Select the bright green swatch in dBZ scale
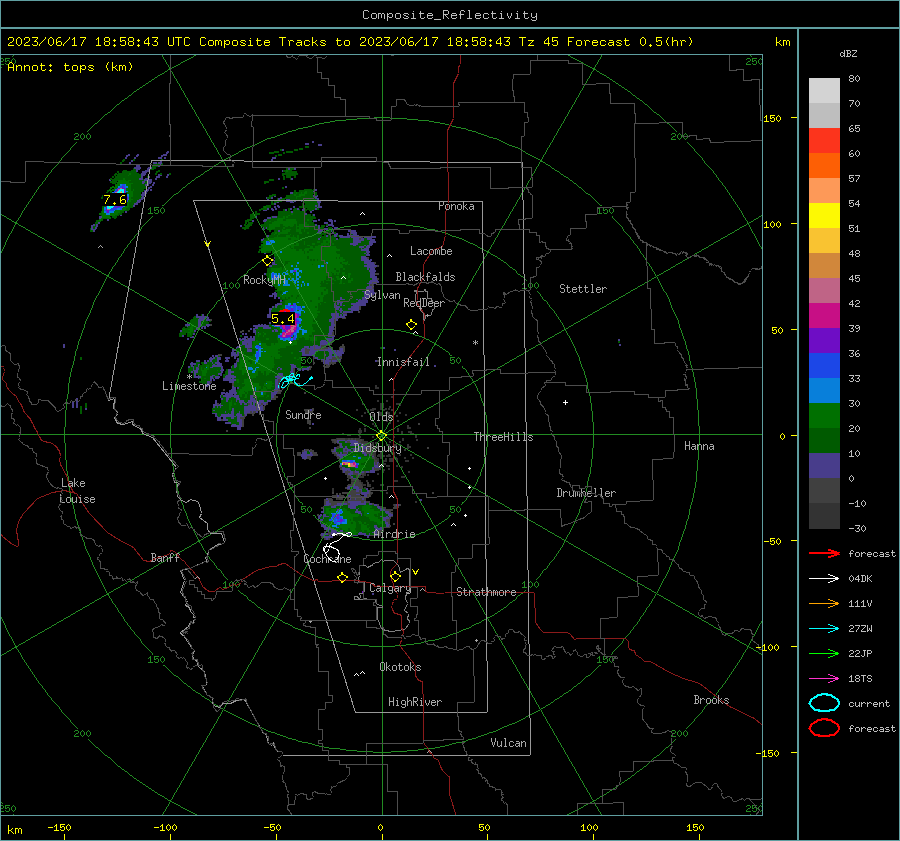The width and height of the screenshot is (900, 841). point(824,415)
